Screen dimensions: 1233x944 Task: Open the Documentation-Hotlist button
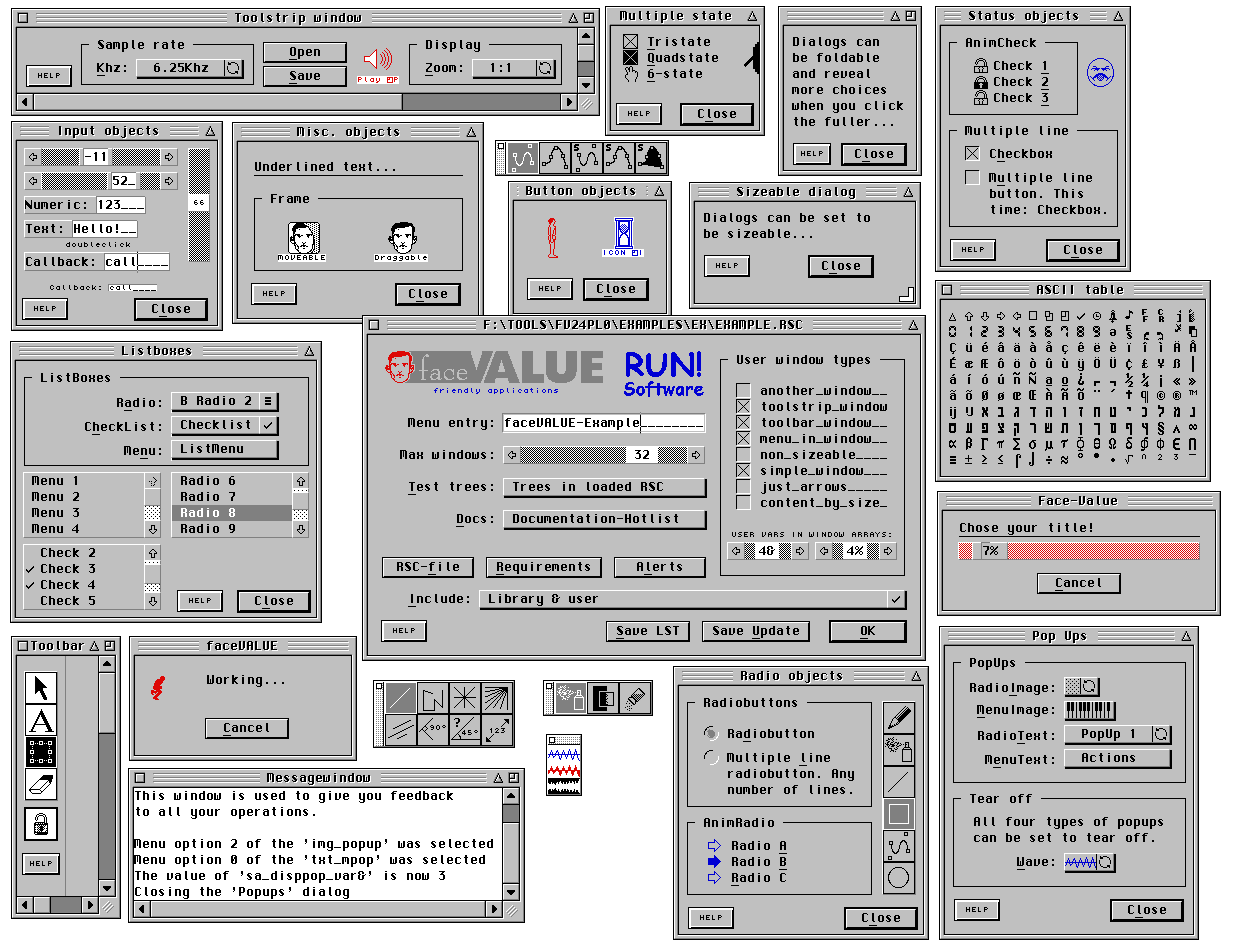click(x=604, y=519)
